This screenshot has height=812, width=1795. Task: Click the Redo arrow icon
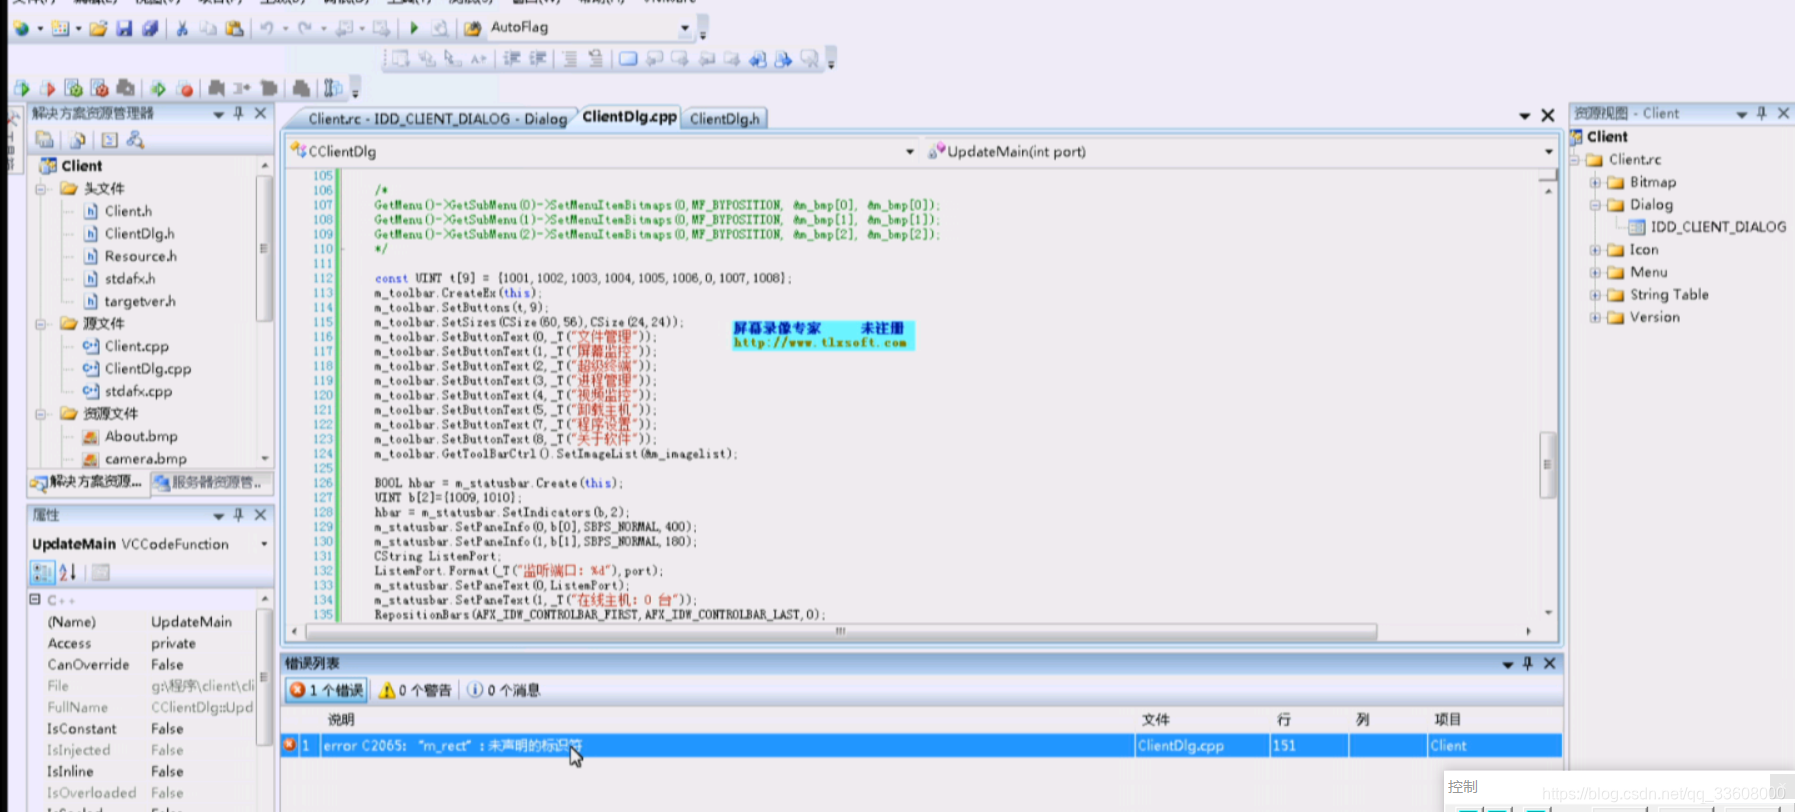[305, 28]
